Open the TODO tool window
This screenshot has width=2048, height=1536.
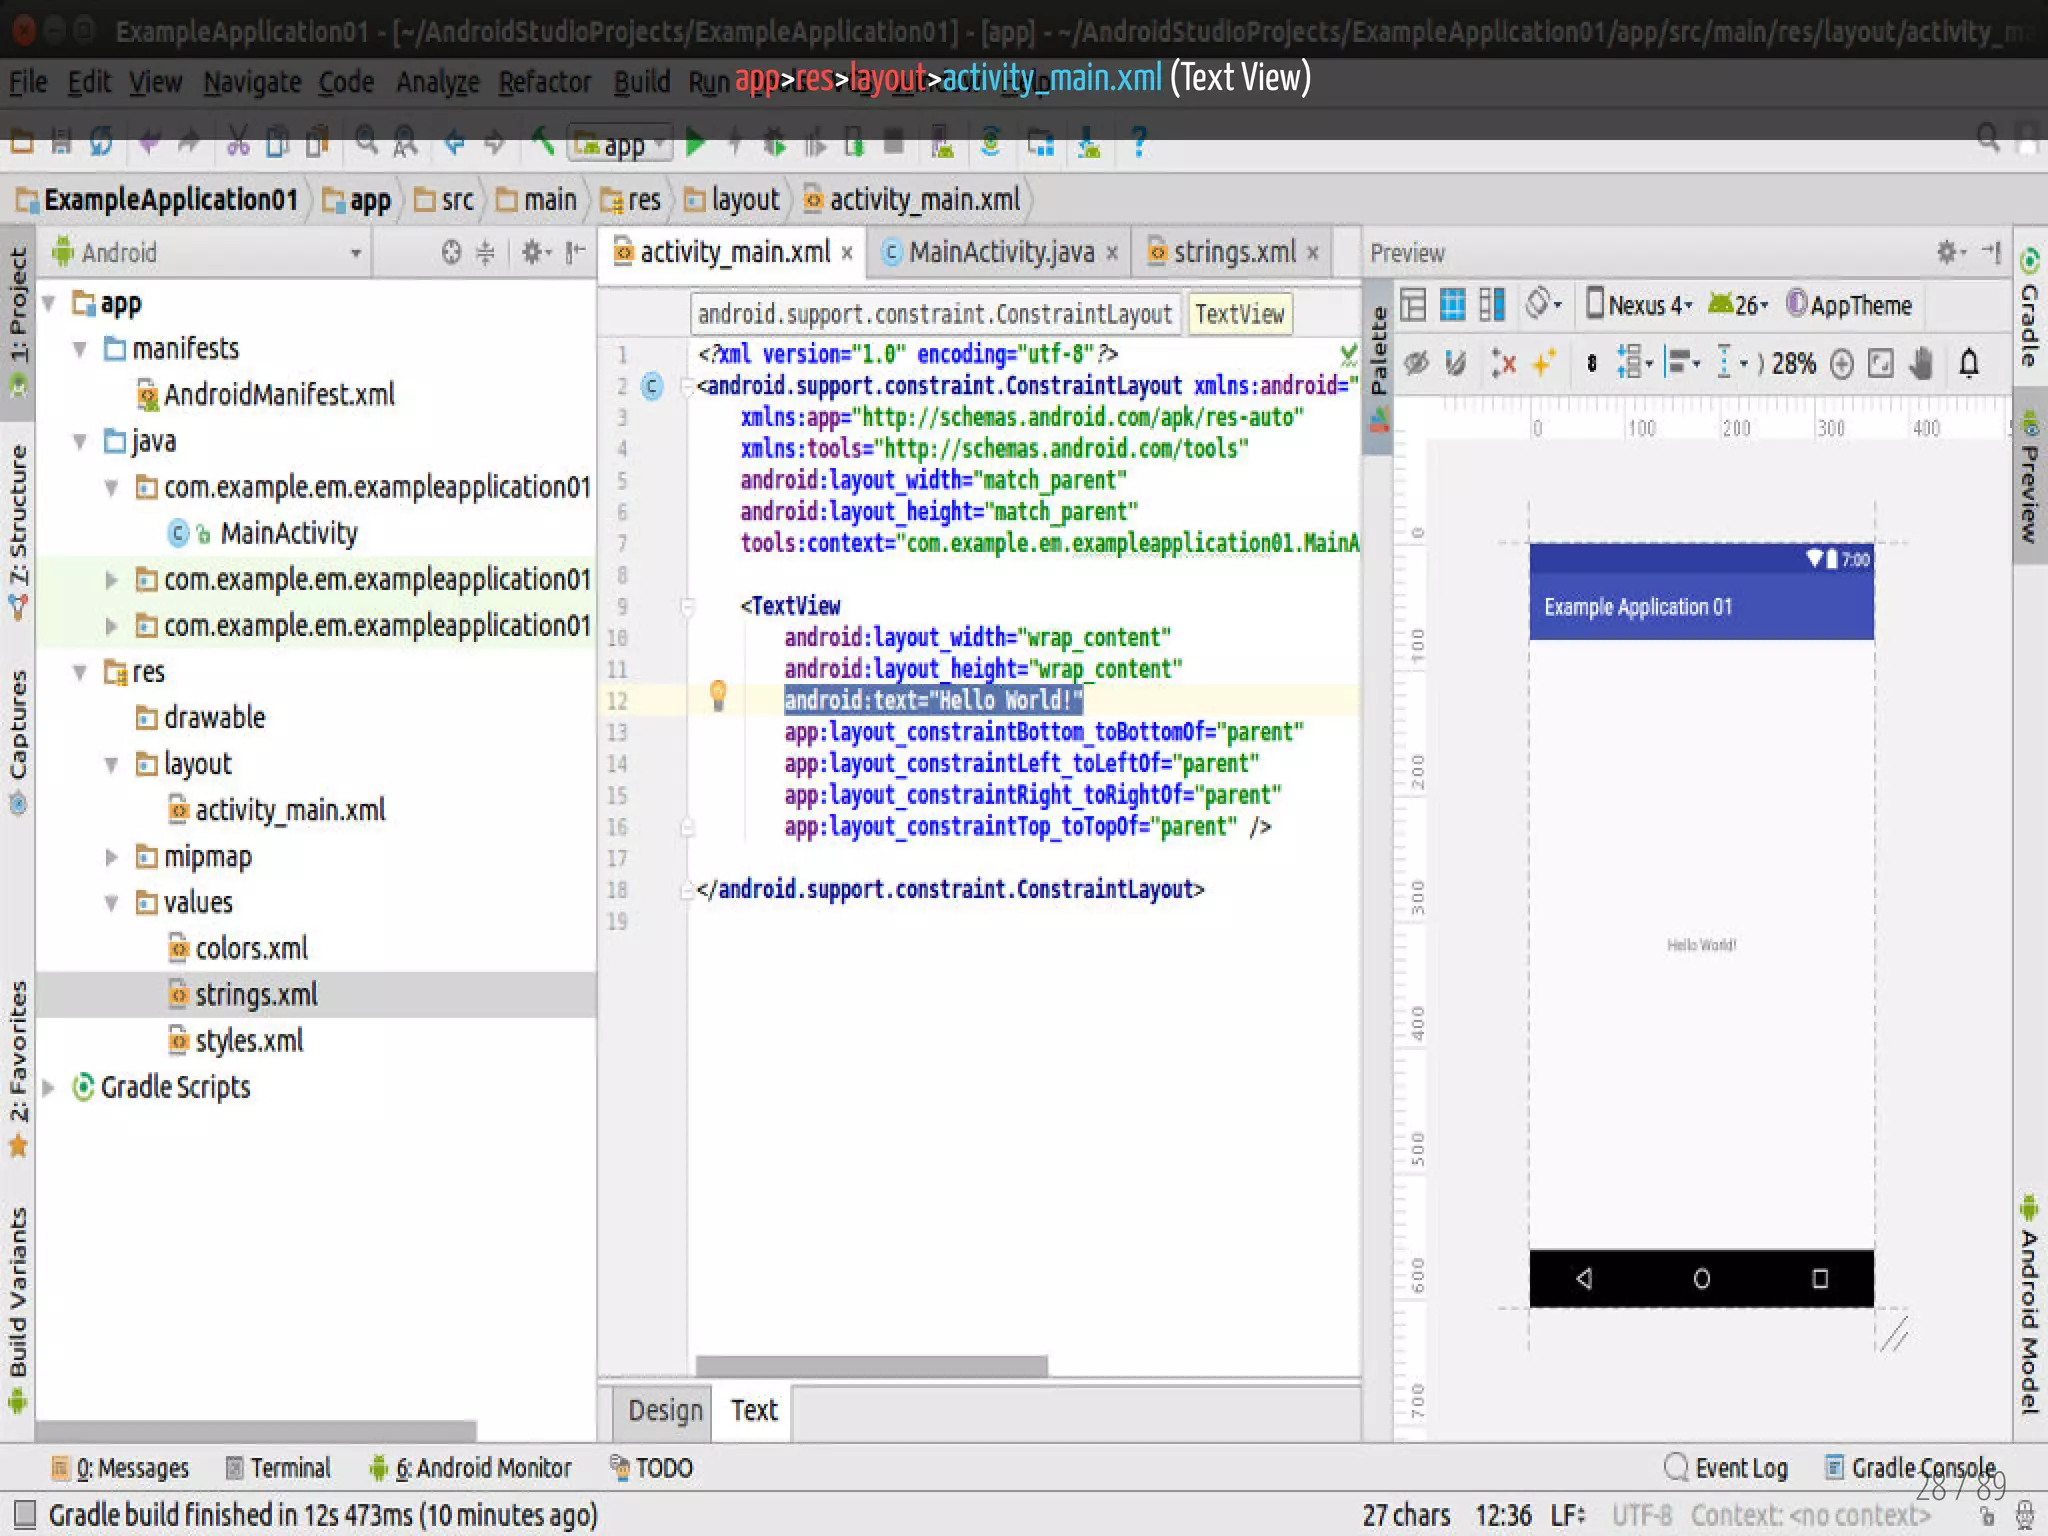pos(651,1469)
